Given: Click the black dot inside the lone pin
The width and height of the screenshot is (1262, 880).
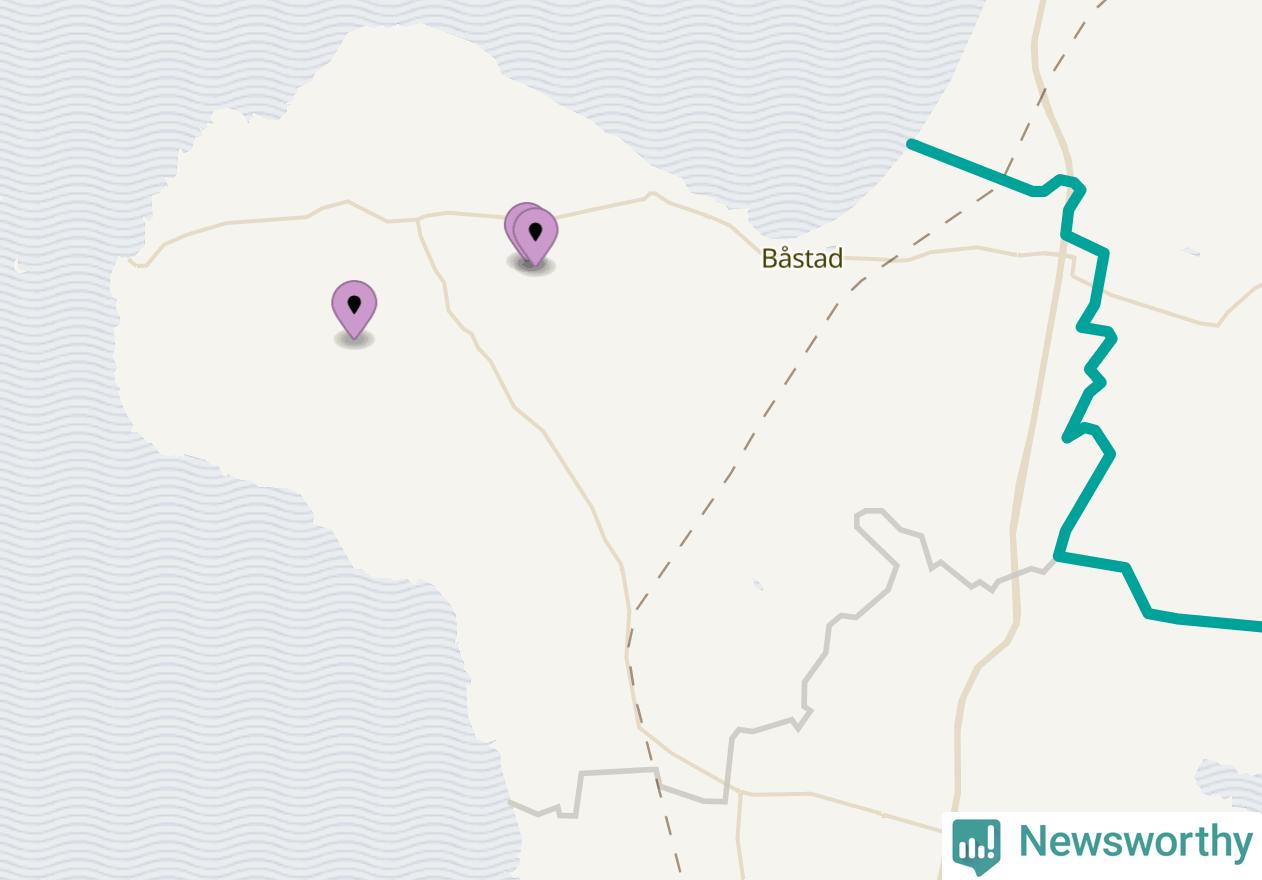Looking at the screenshot, I should [x=354, y=303].
